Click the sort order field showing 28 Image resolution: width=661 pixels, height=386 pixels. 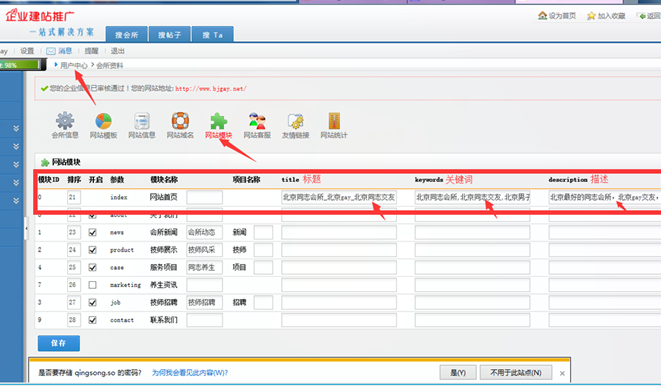(74, 320)
